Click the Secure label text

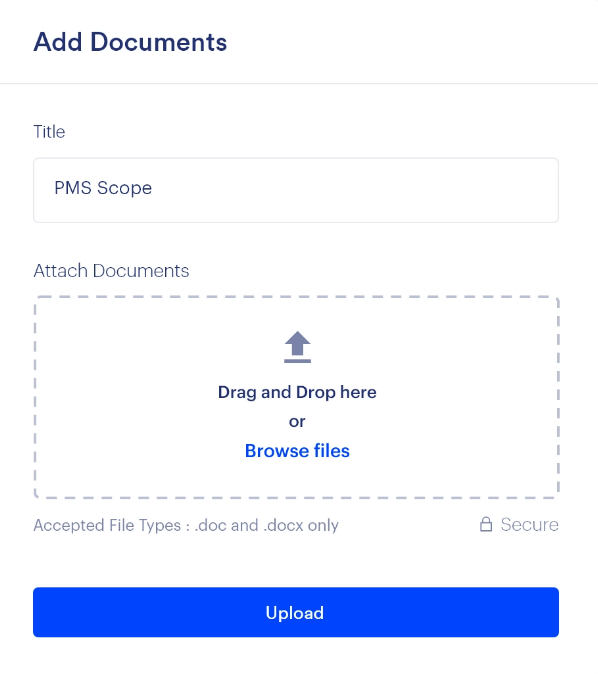[530, 525]
